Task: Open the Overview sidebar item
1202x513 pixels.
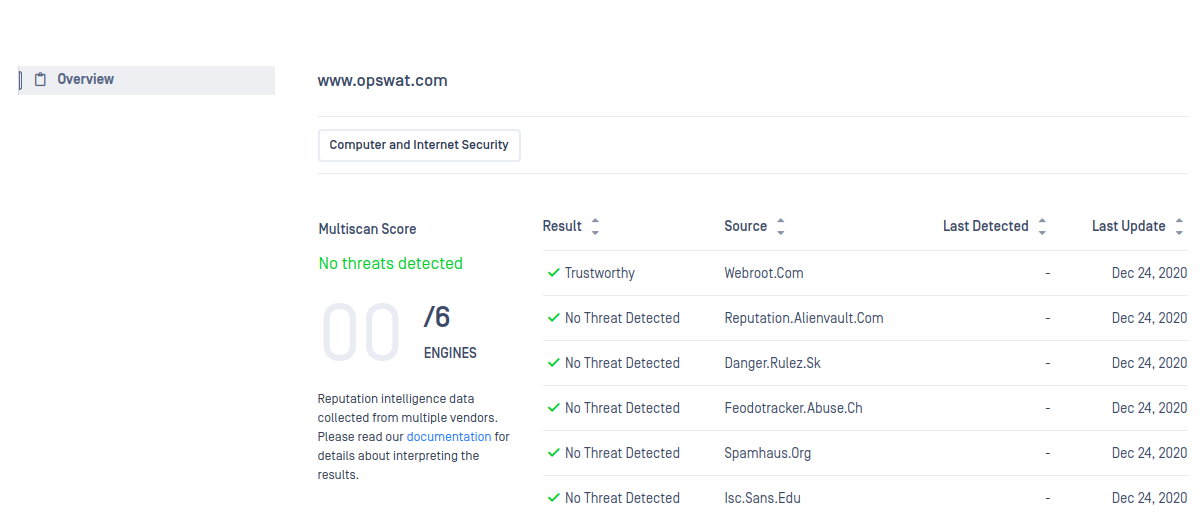Action: point(147,80)
